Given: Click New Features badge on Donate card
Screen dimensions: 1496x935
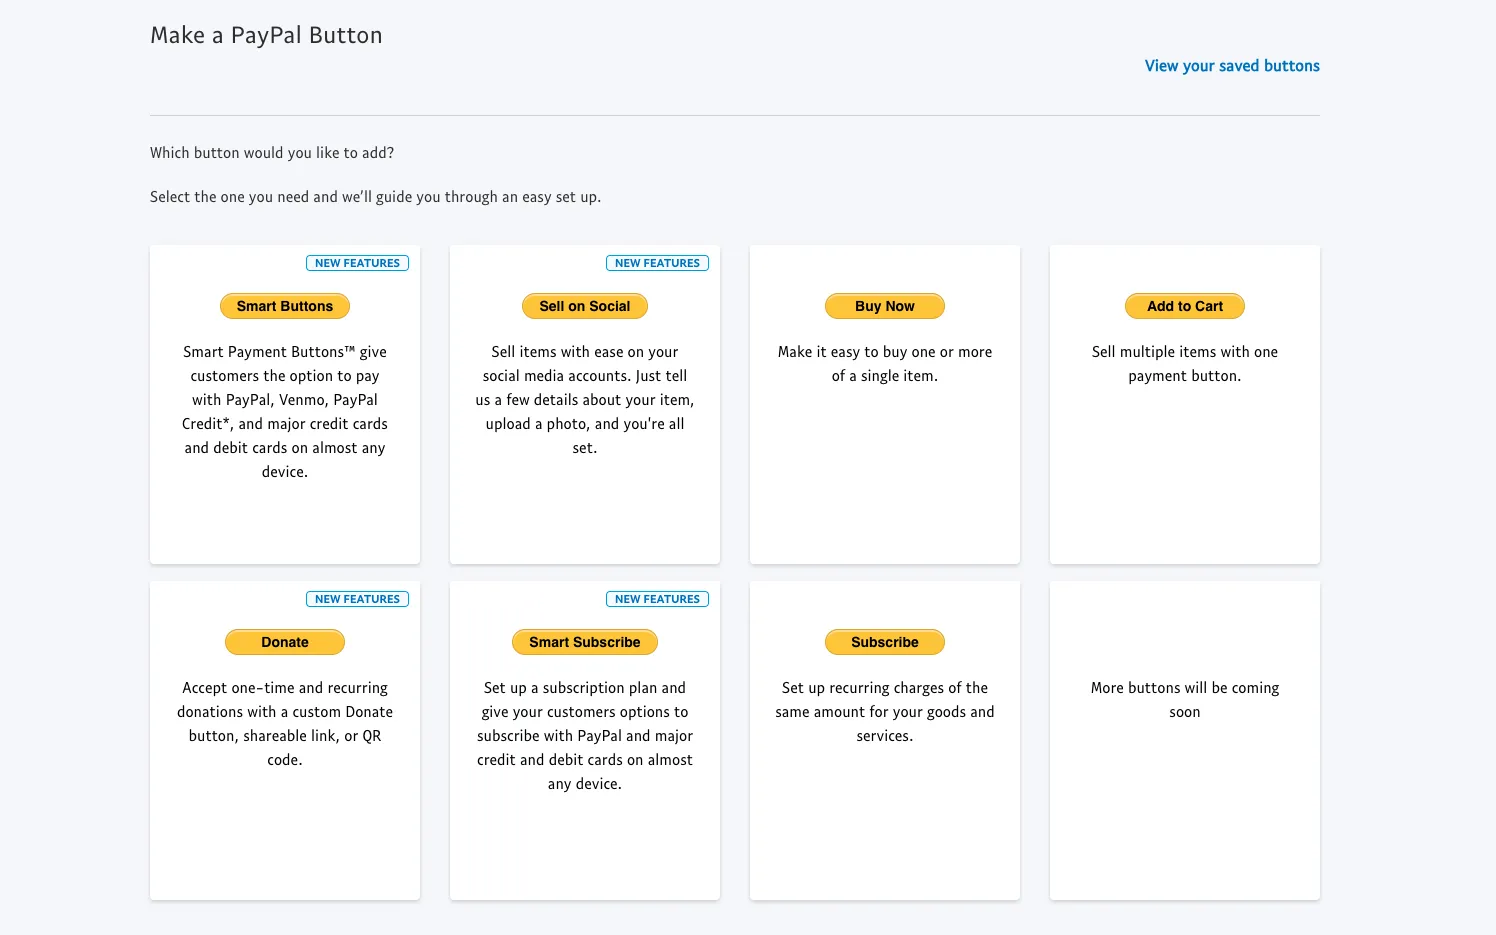Looking at the screenshot, I should click(357, 599).
